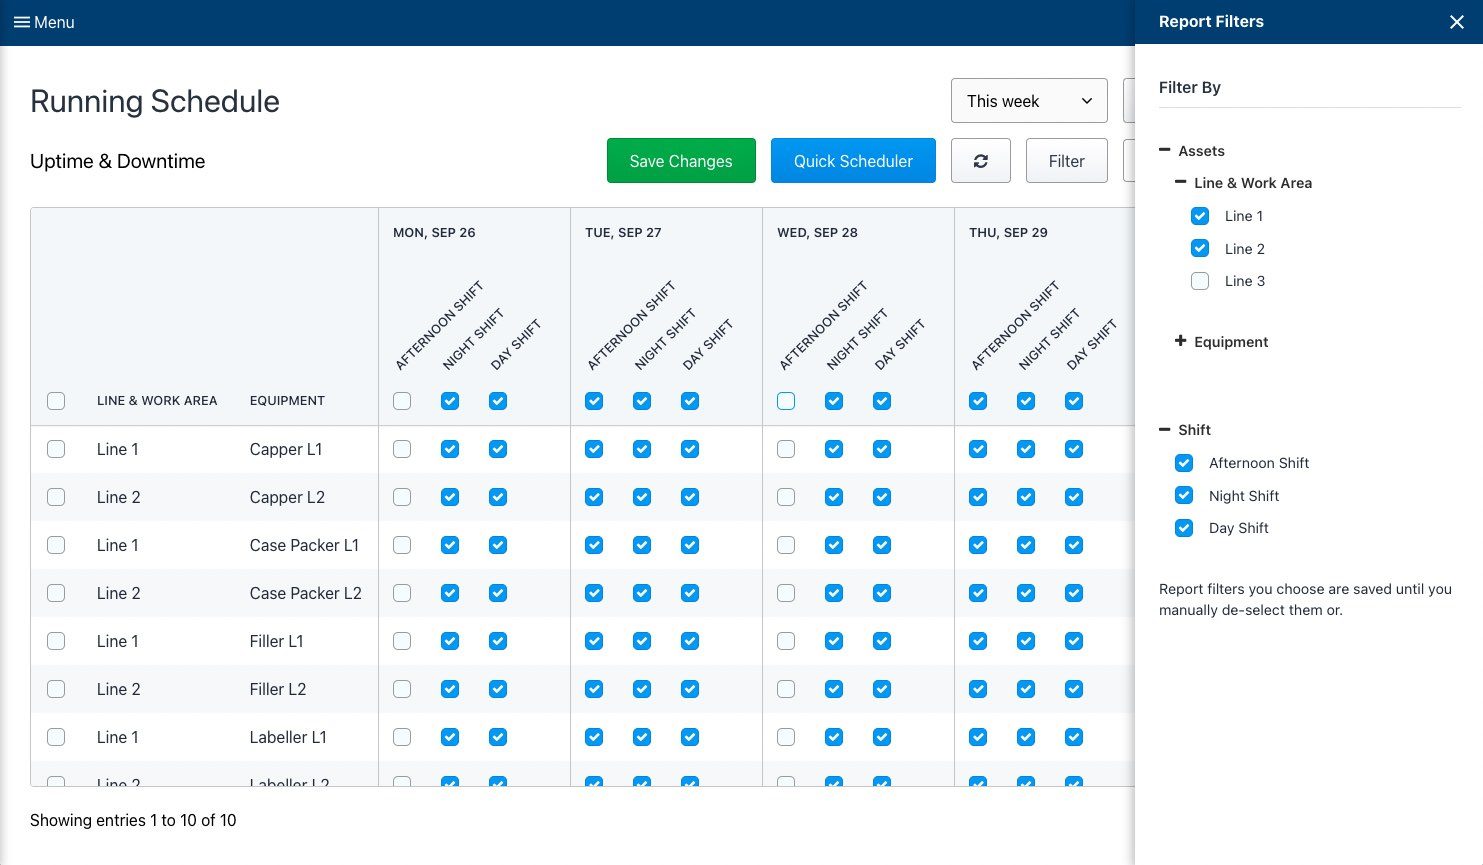The width and height of the screenshot is (1483, 865).
Task: Collapse the Shift filter section
Action: tap(1164, 429)
